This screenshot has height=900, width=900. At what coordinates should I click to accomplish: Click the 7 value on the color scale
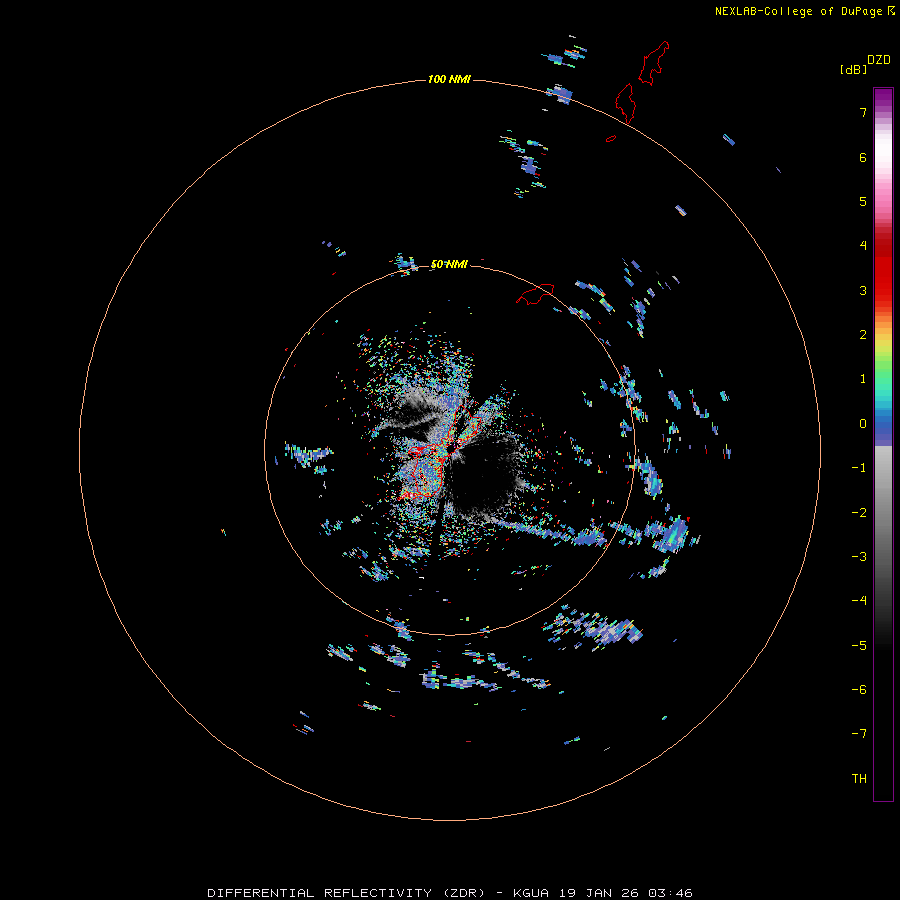pyautogui.click(x=863, y=112)
